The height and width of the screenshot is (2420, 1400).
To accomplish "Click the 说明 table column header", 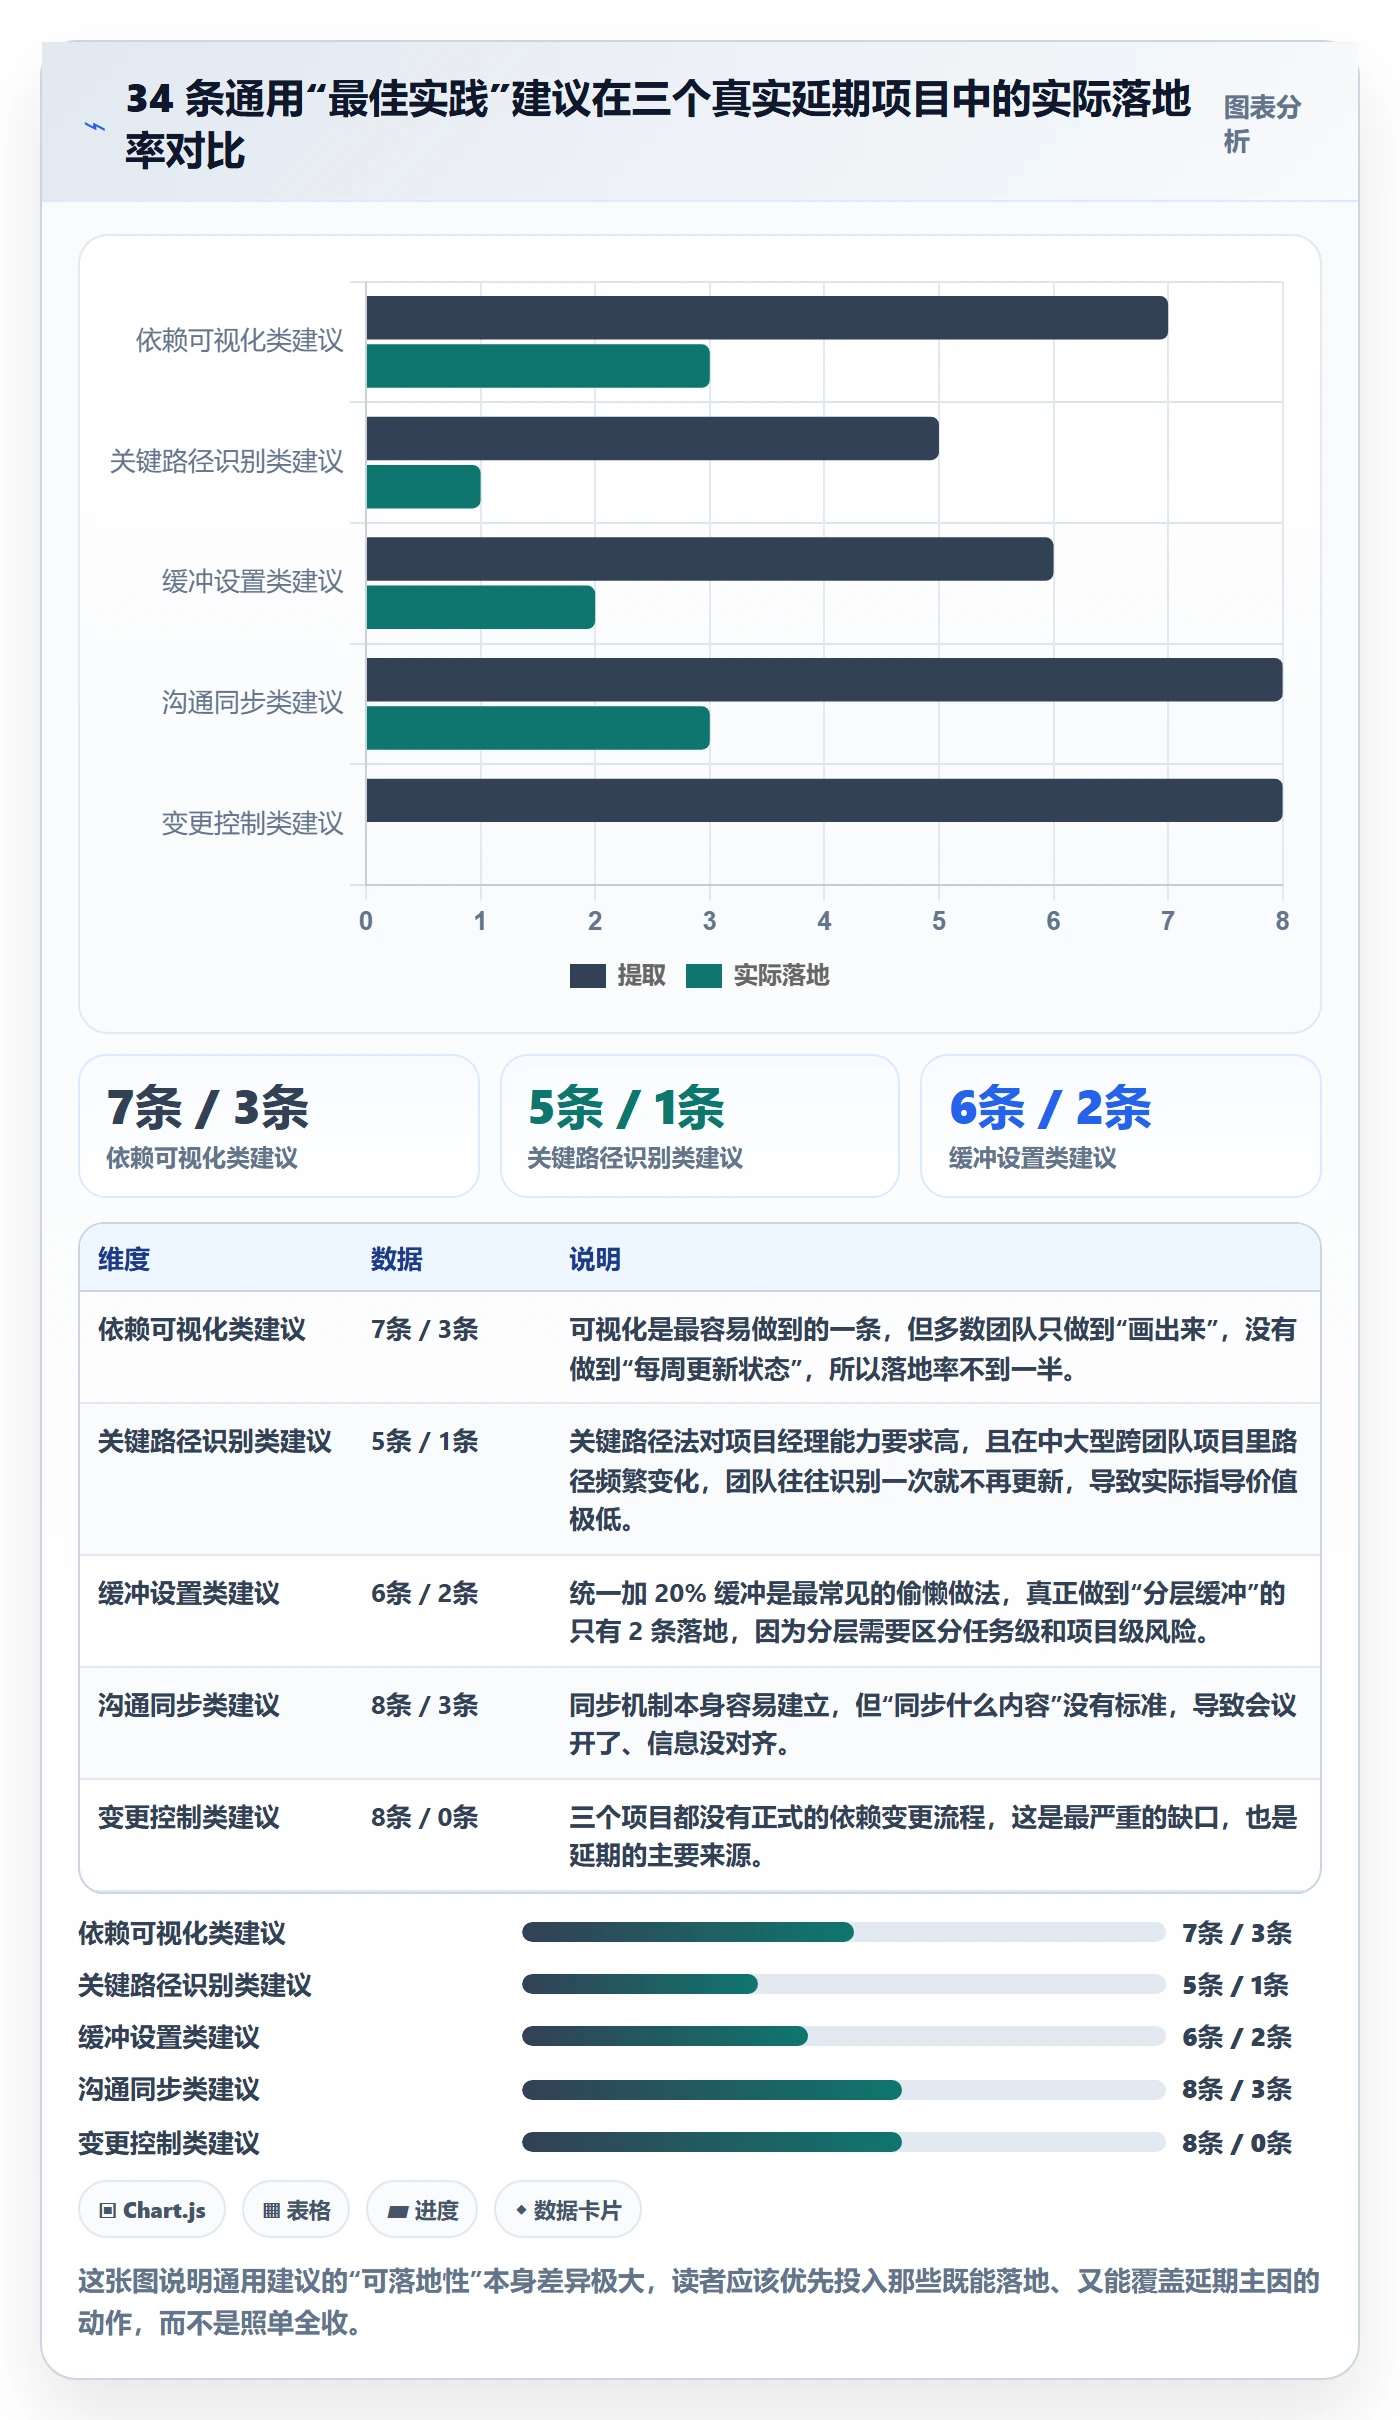I will tap(595, 1259).
